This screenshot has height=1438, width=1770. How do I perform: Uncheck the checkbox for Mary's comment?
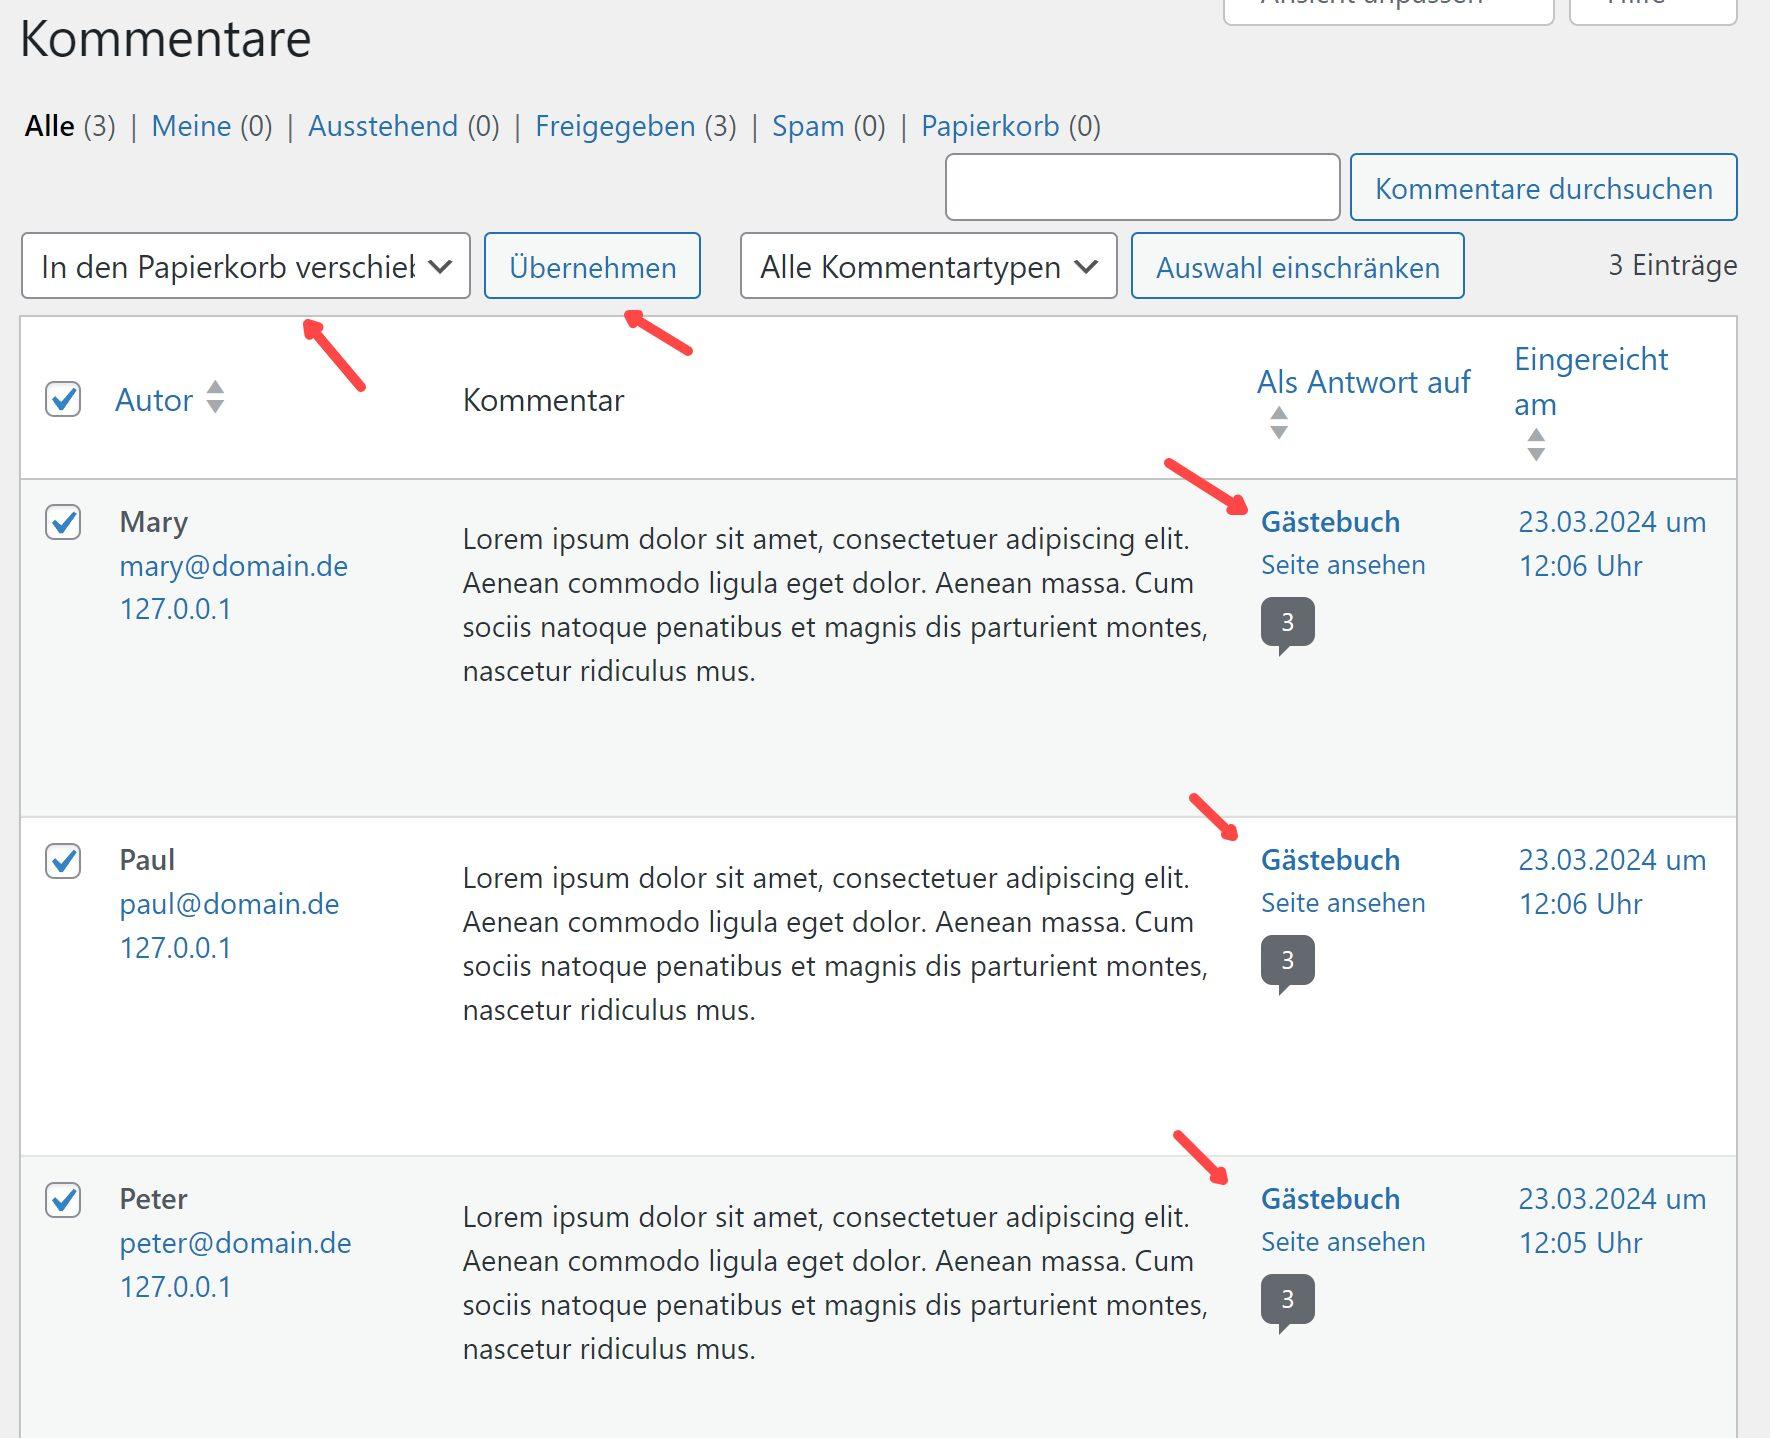click(63, 522)
